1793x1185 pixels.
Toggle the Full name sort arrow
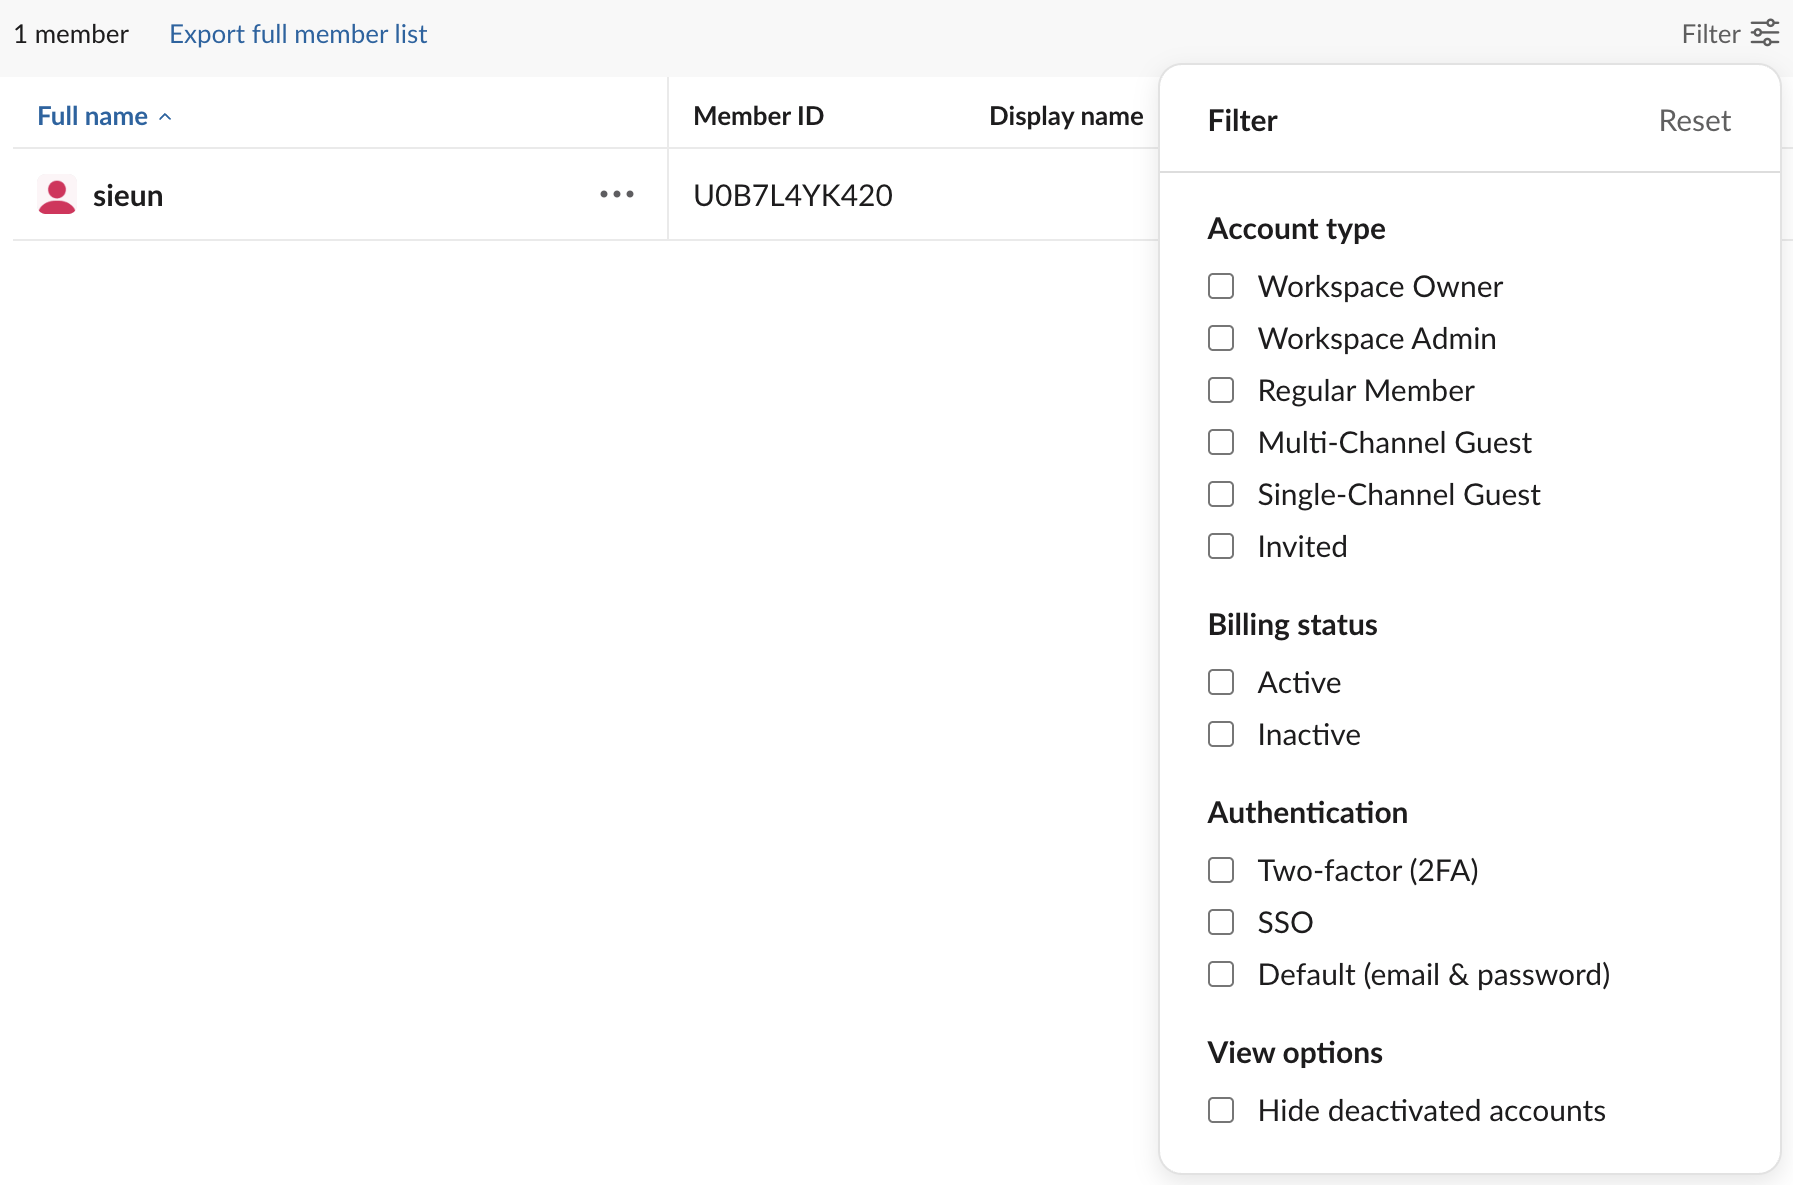coord(165,117)
